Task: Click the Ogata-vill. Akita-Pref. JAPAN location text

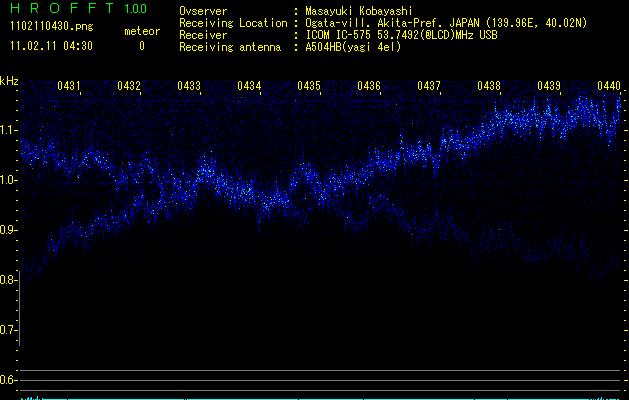Action: coord(446,23)
